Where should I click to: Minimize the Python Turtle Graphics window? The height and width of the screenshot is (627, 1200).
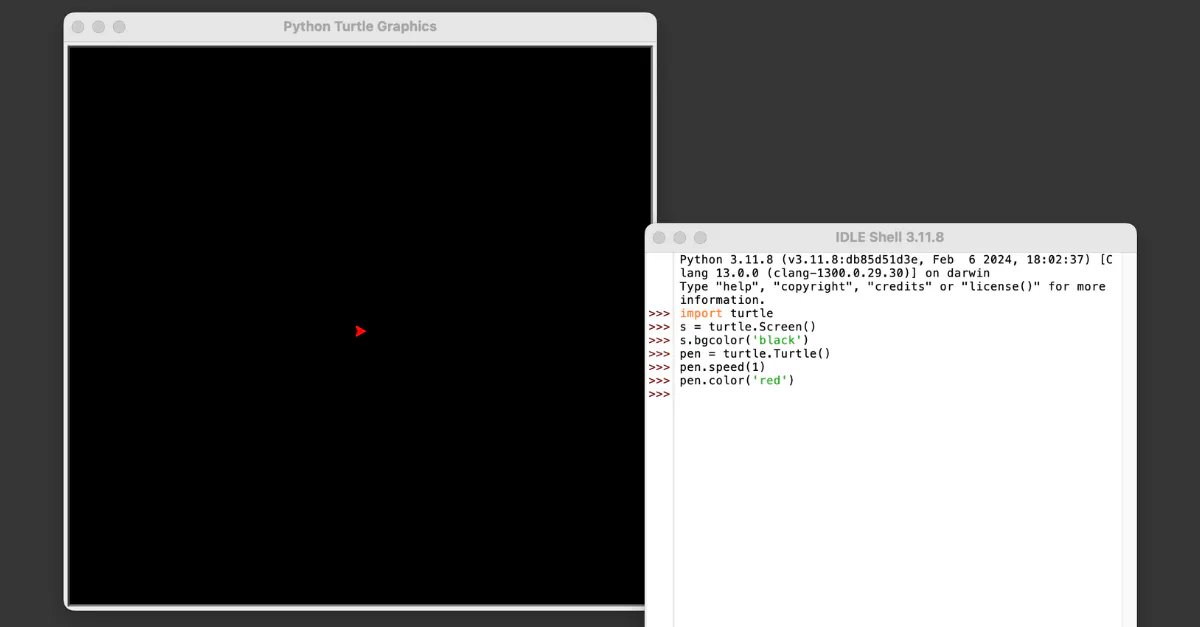(99, 27)
